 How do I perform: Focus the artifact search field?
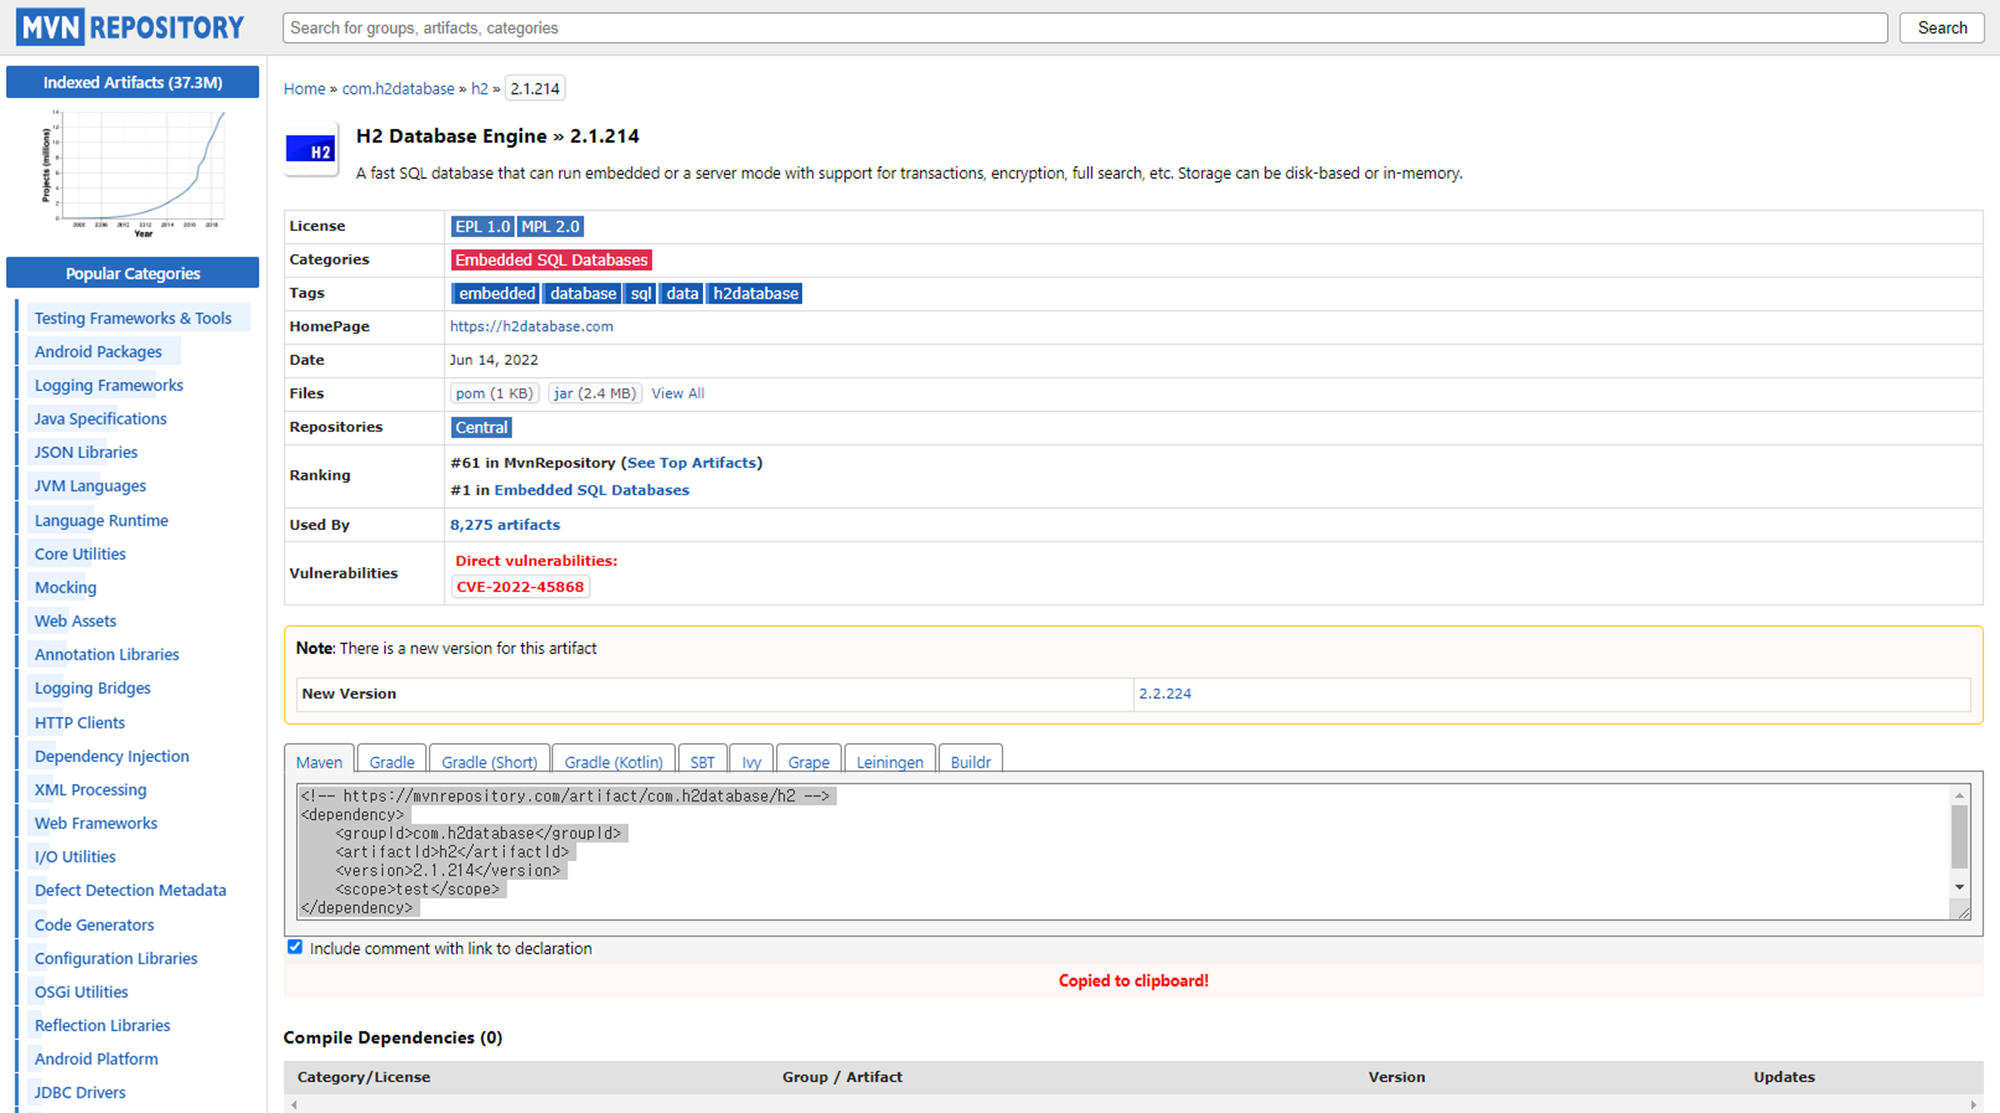(1085, 28)
